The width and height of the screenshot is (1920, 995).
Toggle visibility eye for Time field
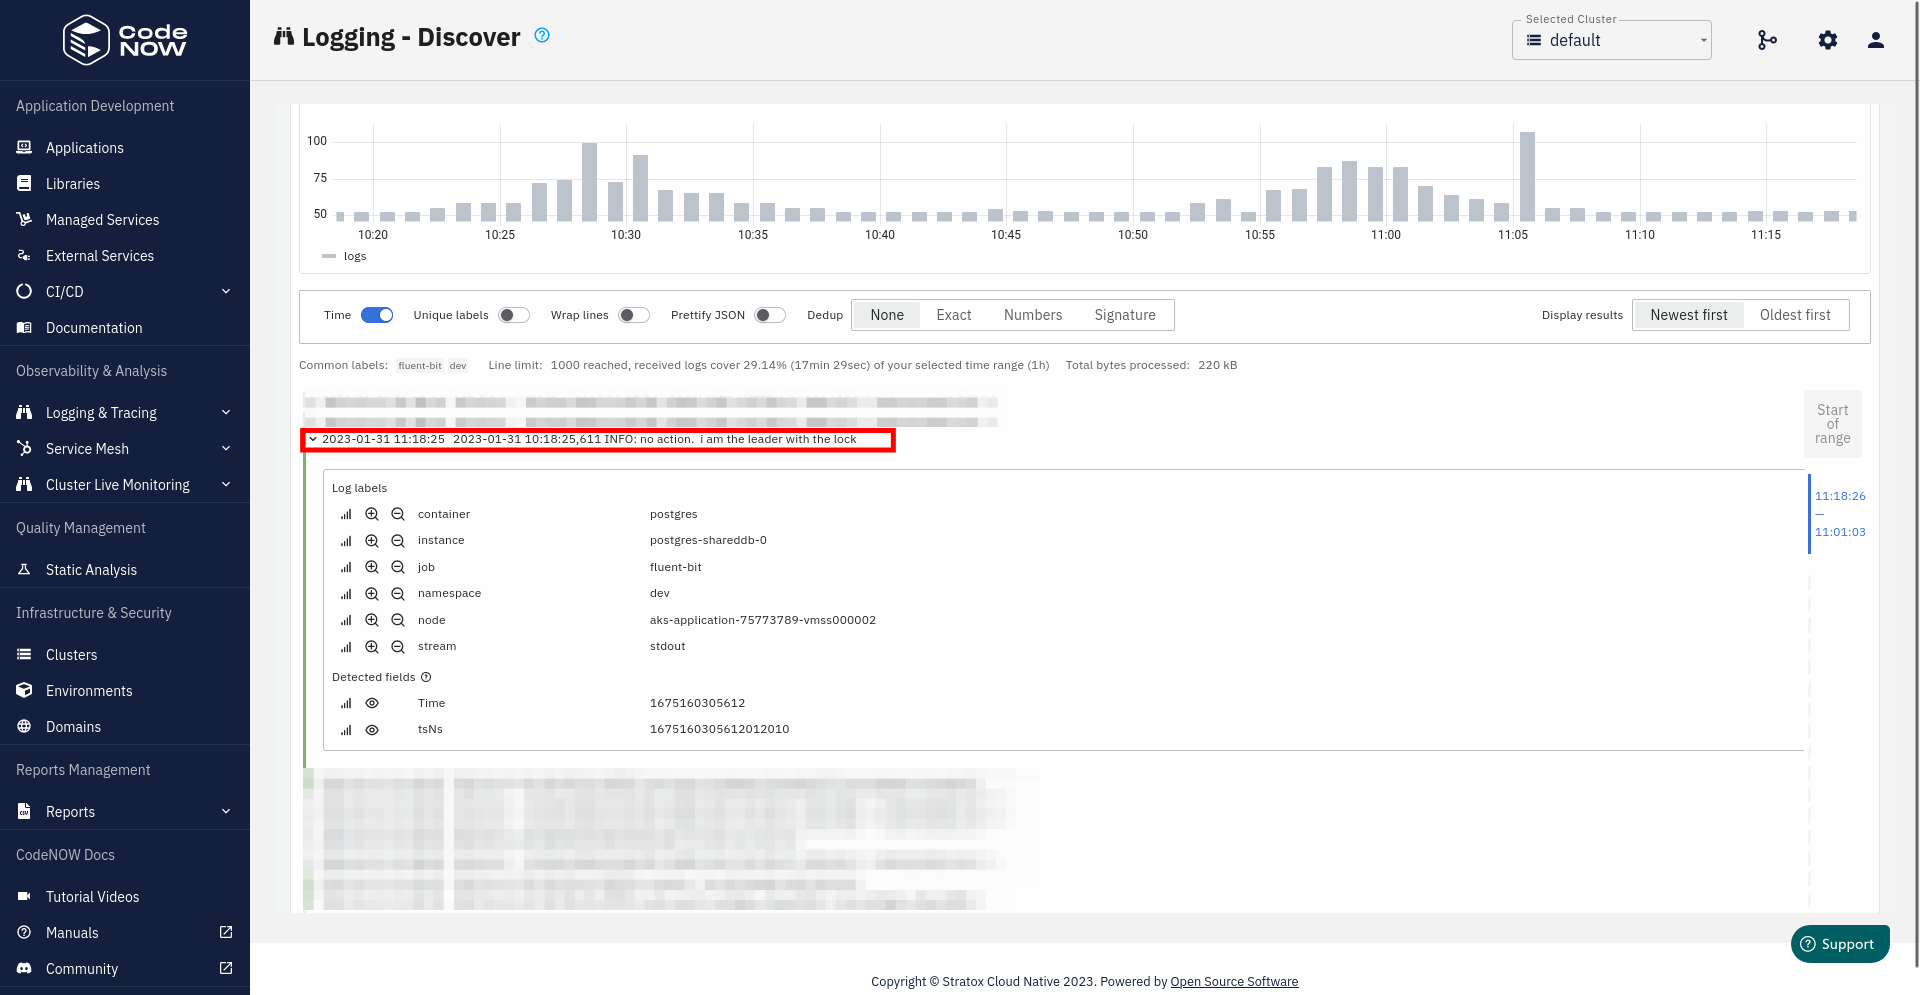tap(372, 703)
